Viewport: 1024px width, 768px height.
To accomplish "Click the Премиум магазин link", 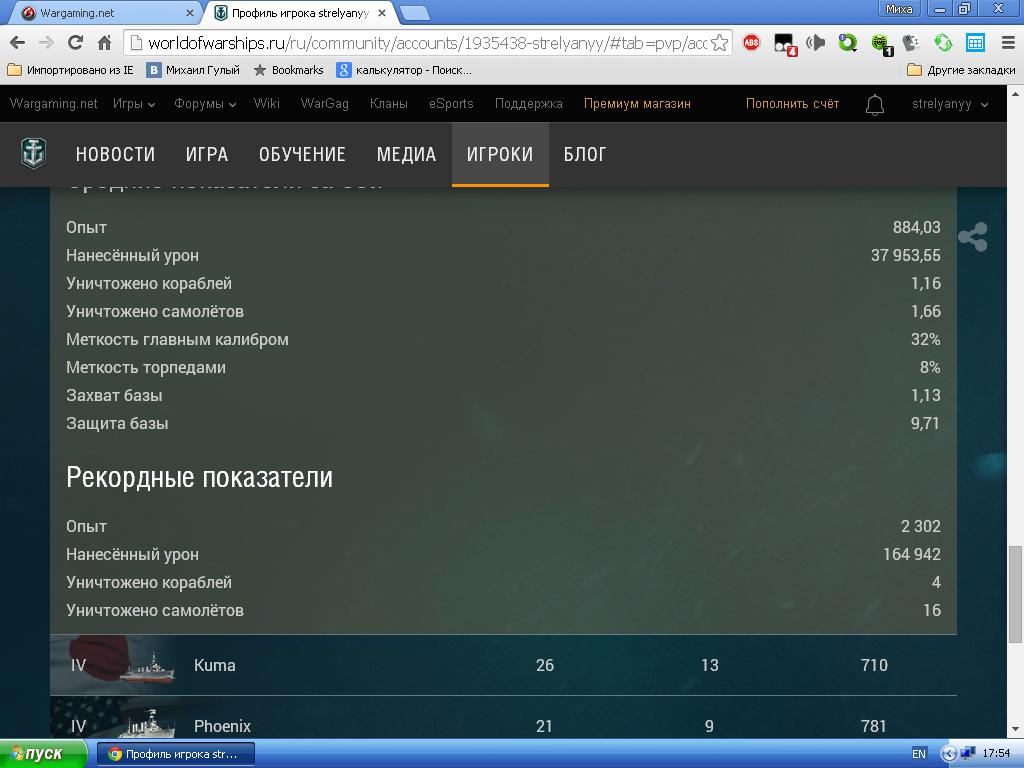I will (x=637, y=104).
